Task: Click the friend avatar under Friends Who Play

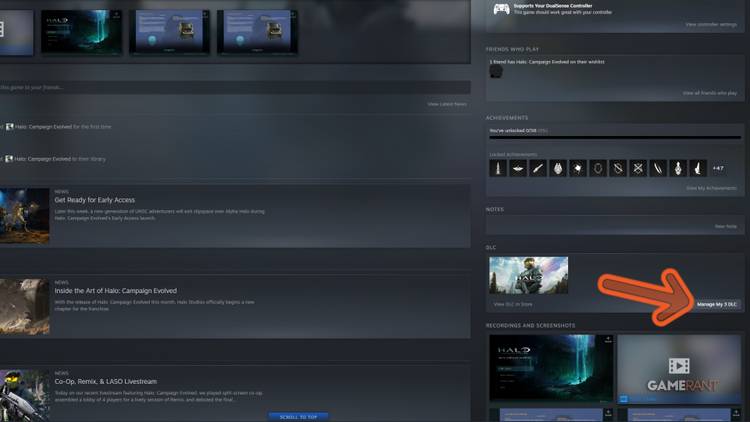Action: tap(496, 72)
